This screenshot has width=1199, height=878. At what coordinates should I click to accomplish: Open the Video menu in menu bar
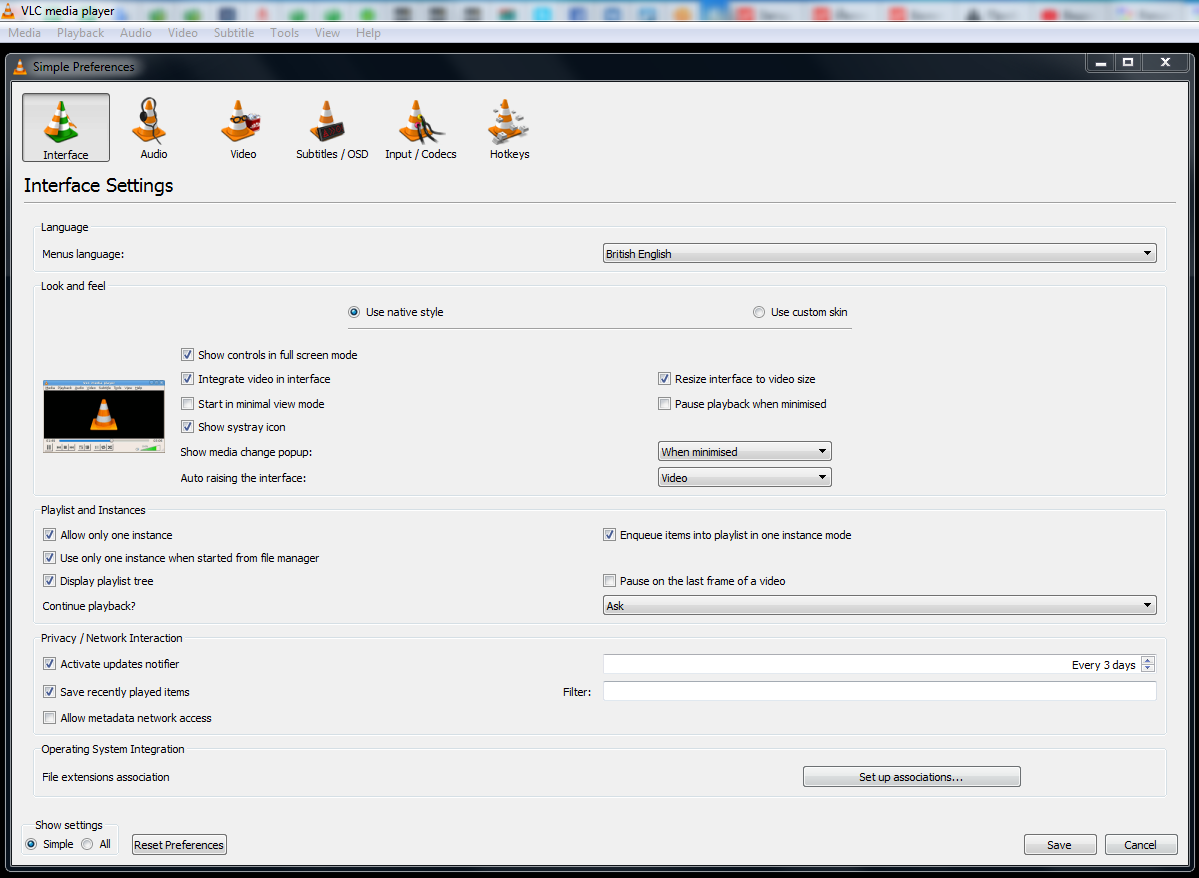[x=183, y=33]
